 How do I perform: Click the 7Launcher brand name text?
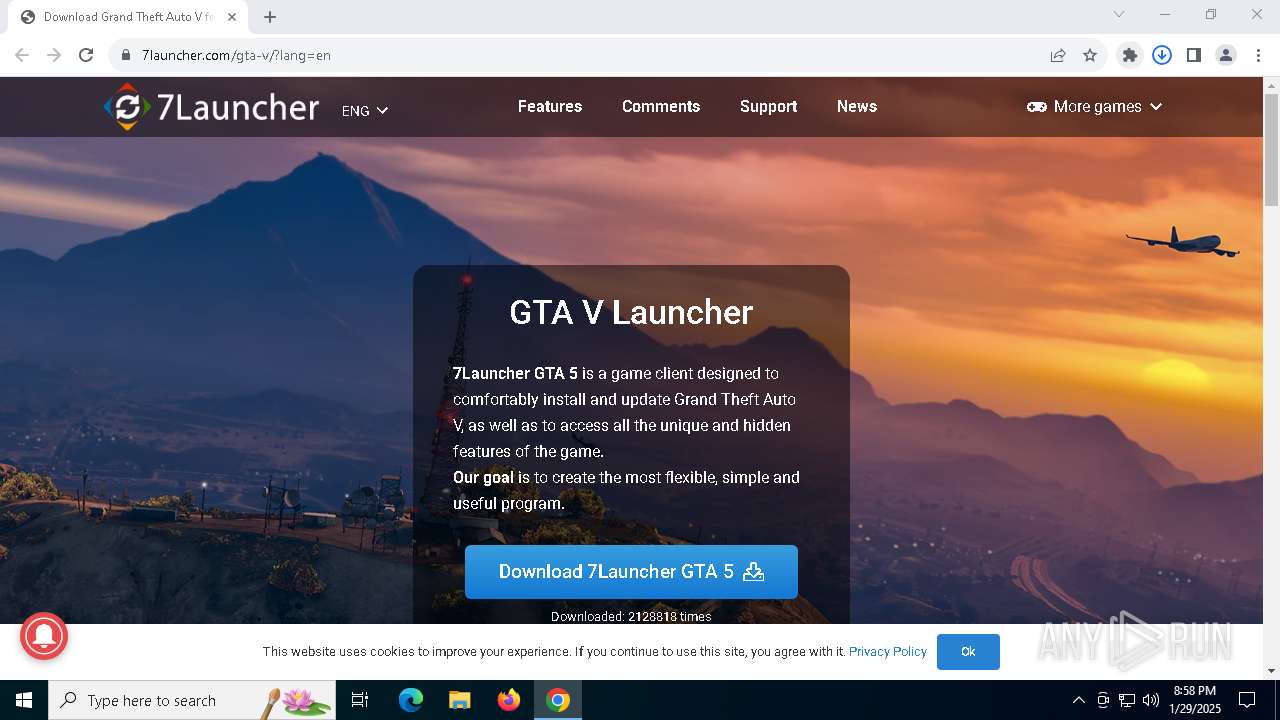coord(238,107)
